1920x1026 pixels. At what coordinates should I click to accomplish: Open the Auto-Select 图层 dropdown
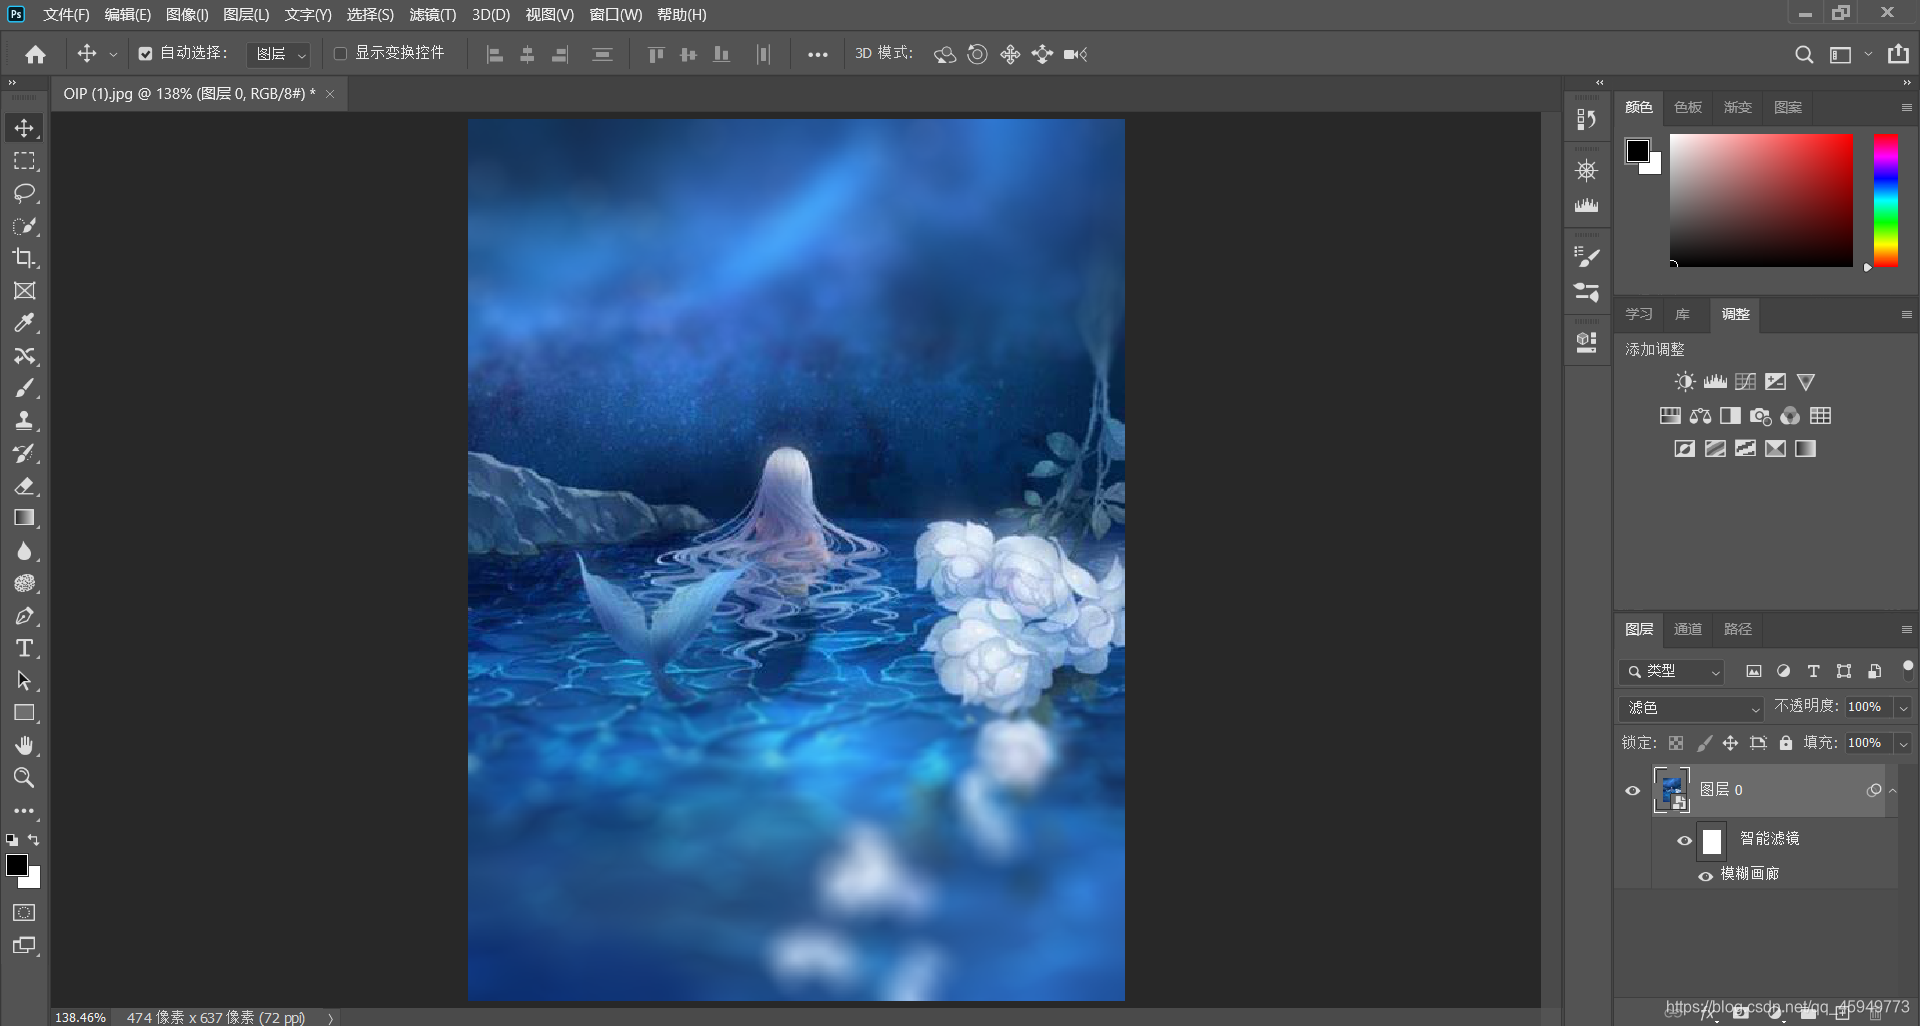pos(278,54)
